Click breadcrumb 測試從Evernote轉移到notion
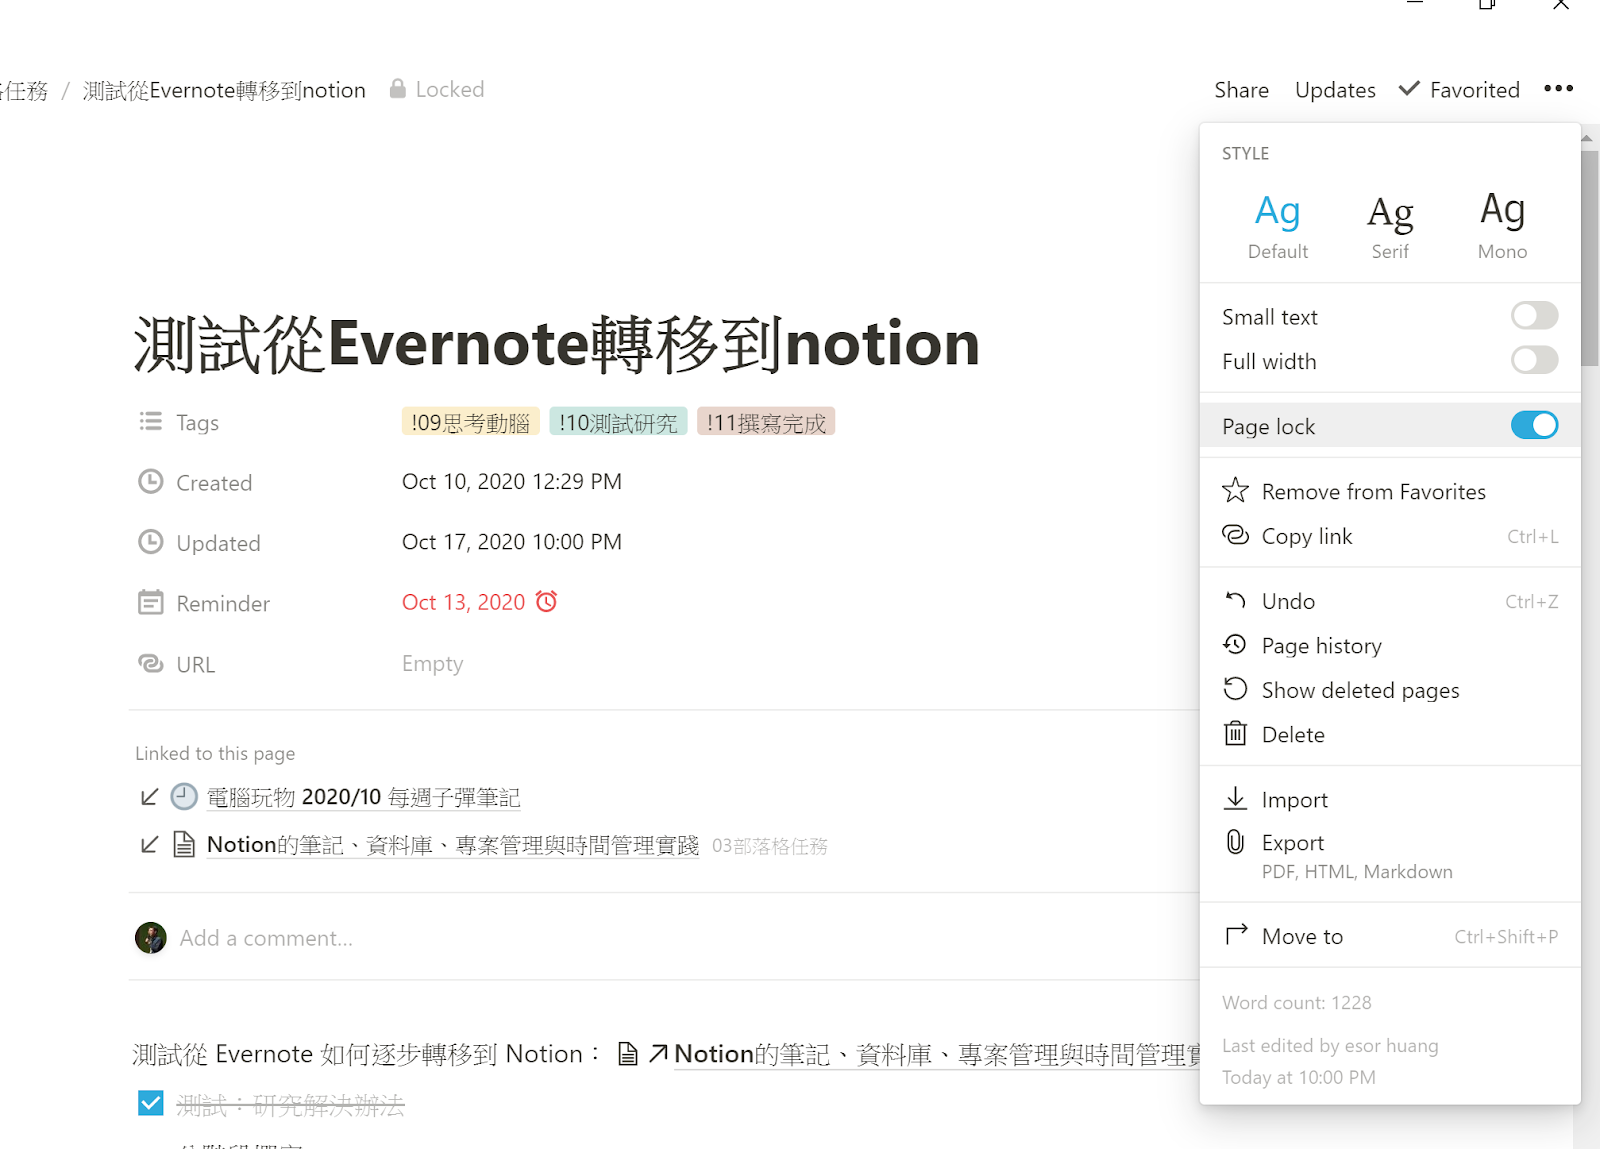Screen dimensions: 1600x1149 coord(224,90)
